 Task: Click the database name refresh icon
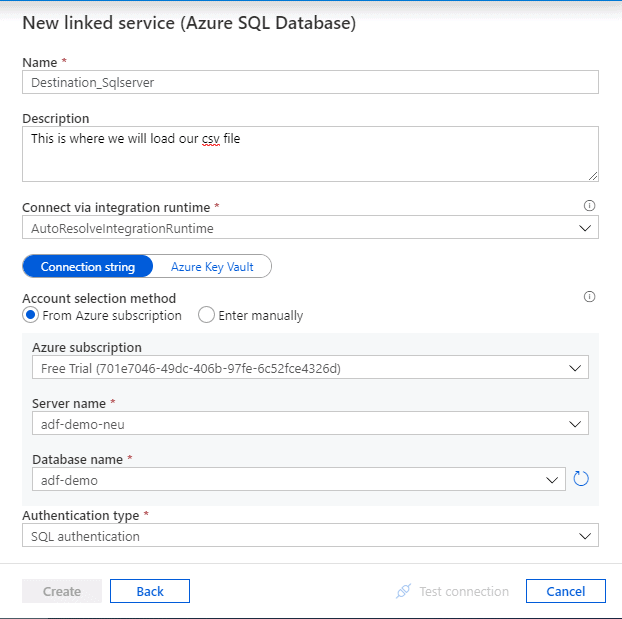pyautogui.click(x=581, y=479)
